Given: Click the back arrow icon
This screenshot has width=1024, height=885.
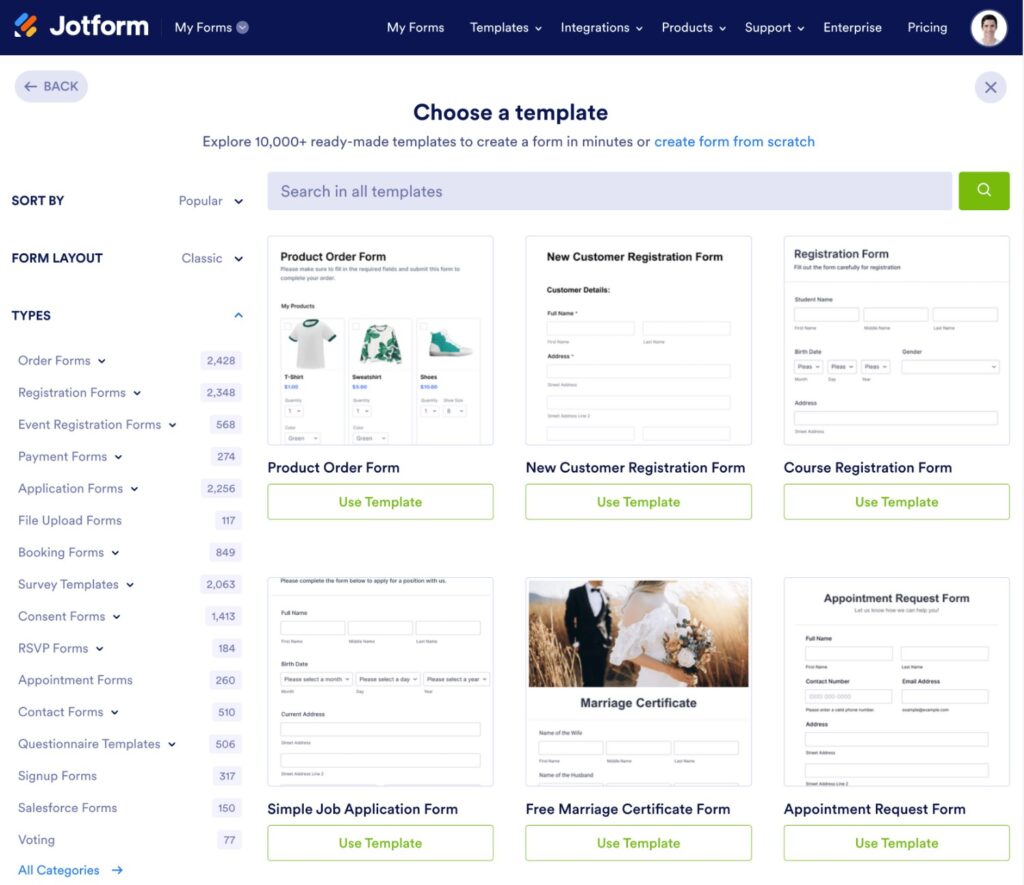Looking at the screenshot, I should point(33,87).
